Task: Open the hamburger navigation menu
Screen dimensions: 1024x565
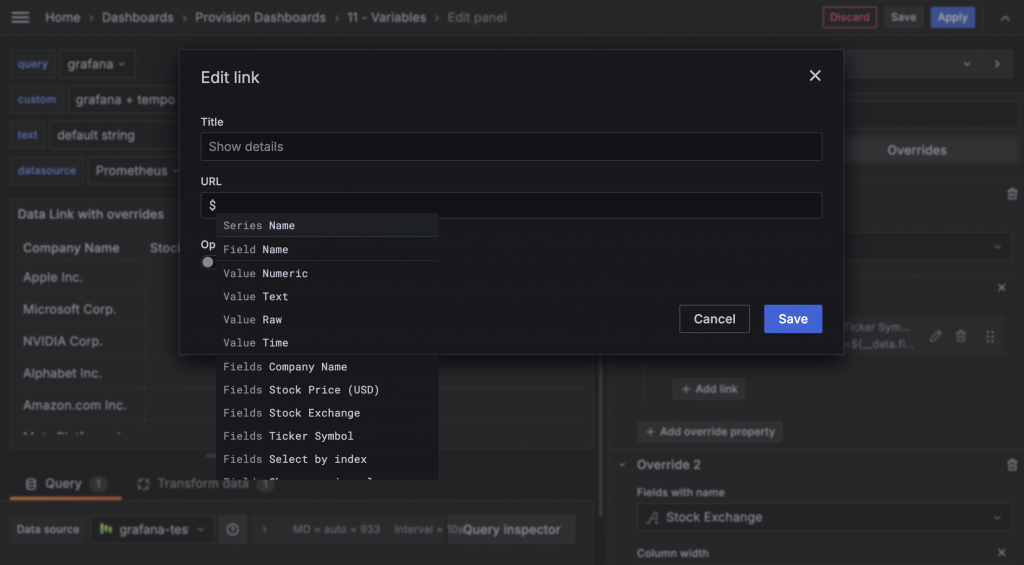Action: [20, 18]
